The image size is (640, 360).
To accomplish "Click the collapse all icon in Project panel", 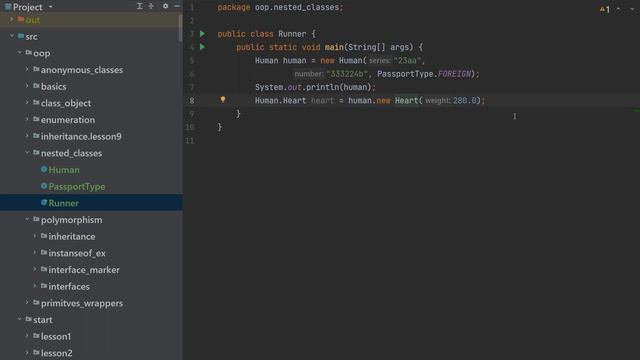I will coord(151,6).
